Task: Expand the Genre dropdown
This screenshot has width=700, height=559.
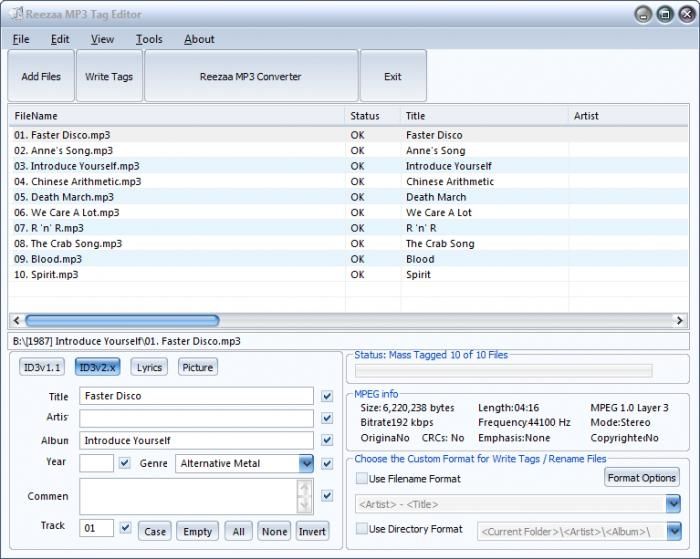Action: (305, 463)
